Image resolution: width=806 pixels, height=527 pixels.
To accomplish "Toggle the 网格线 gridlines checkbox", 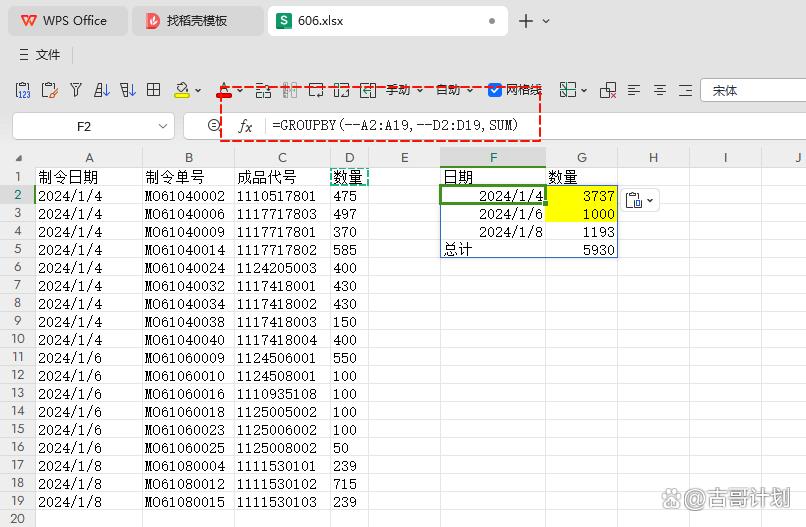I will (495, 90).
